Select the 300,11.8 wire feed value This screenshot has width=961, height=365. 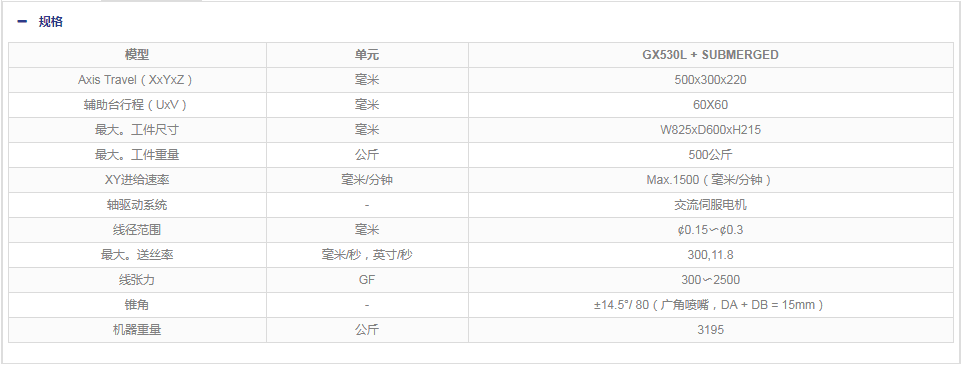click(x=710, y=255)
